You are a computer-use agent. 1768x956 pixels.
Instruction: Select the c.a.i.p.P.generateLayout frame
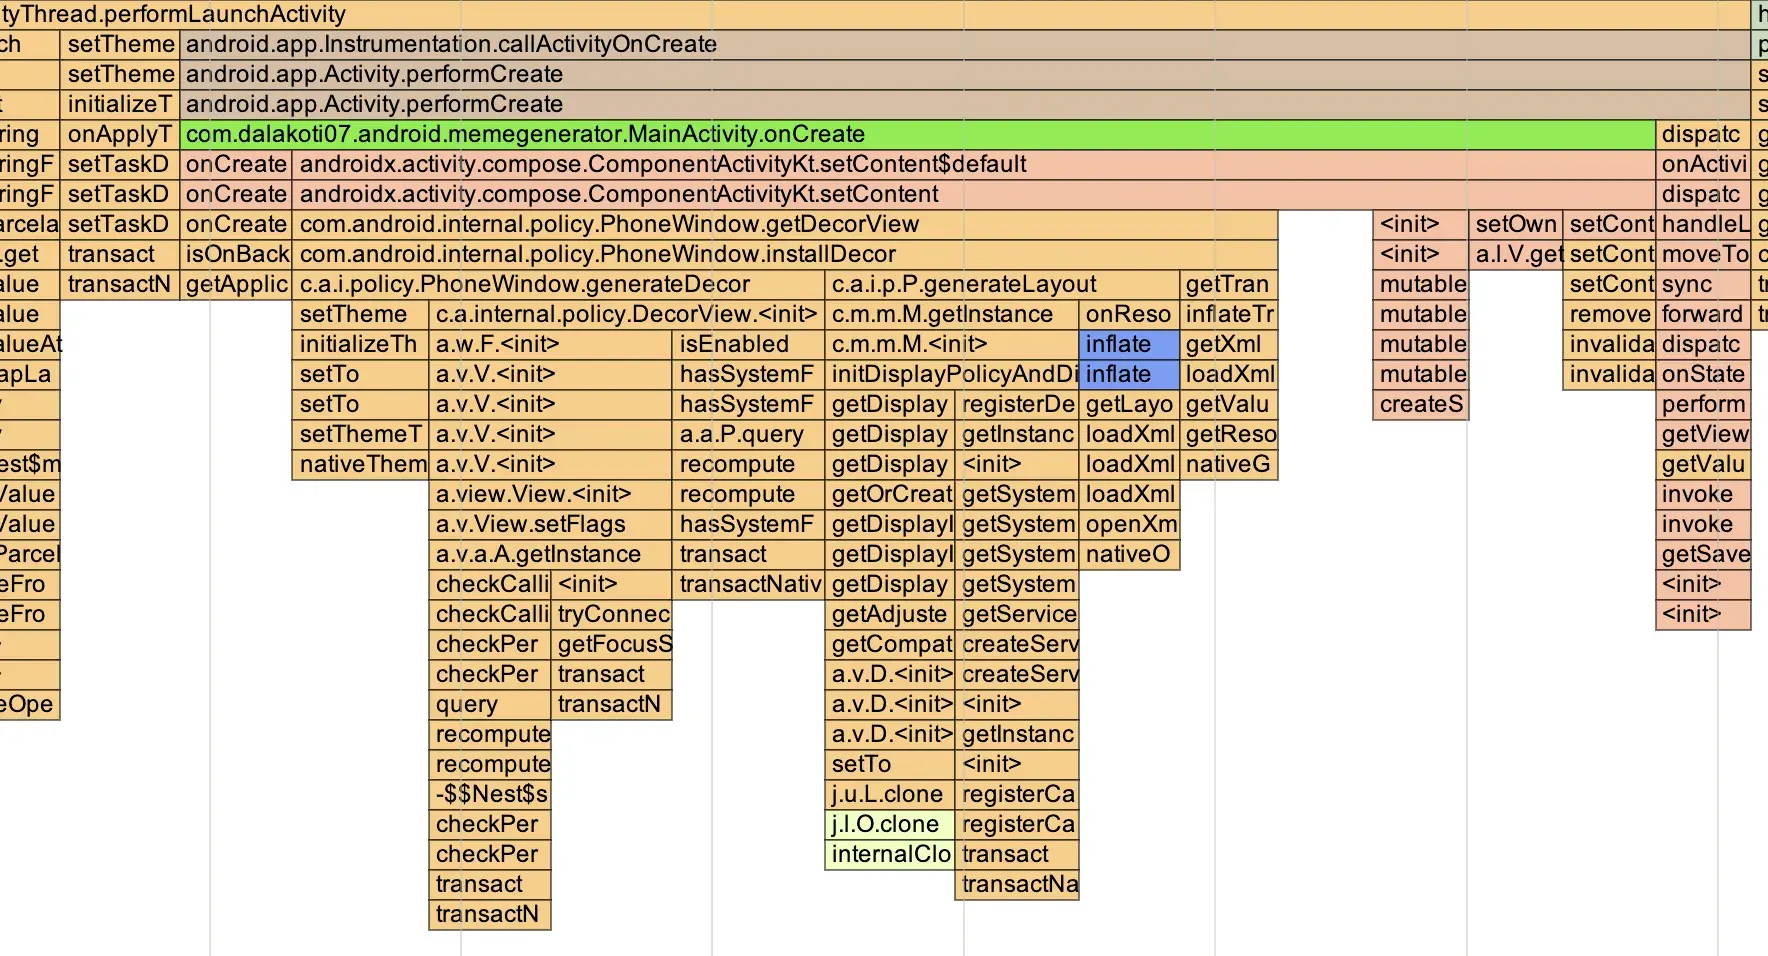click(x=1001, y=285)
